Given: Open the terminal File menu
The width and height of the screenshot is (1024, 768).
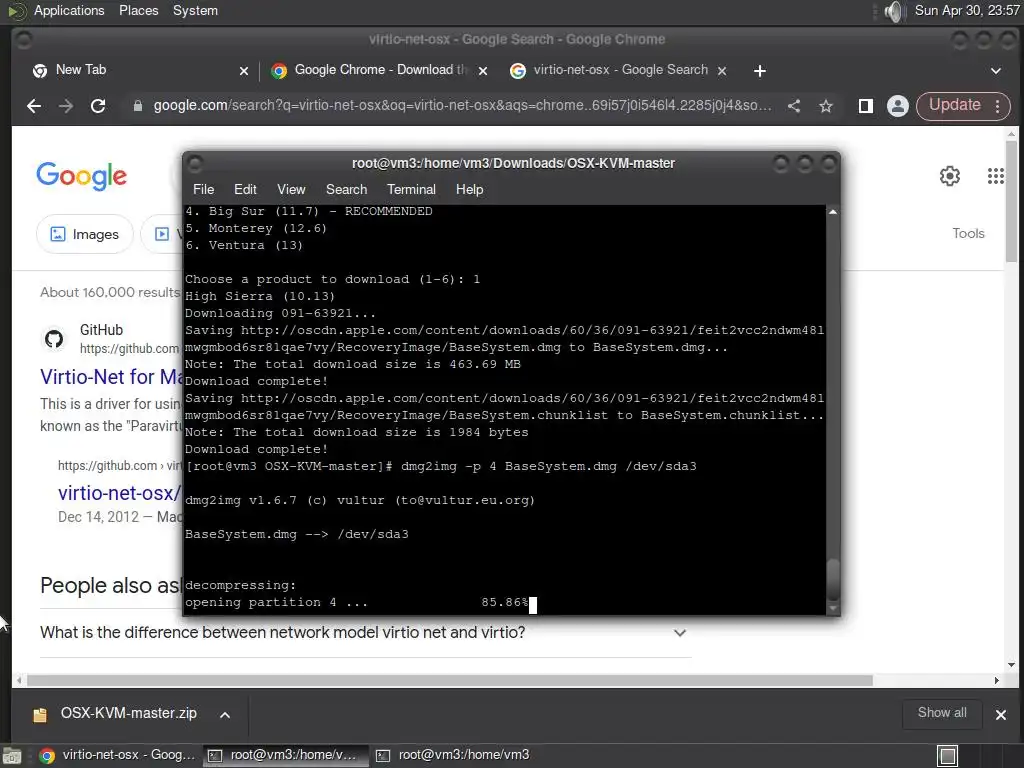Looking at the screenshot, I should click(203, 189).
